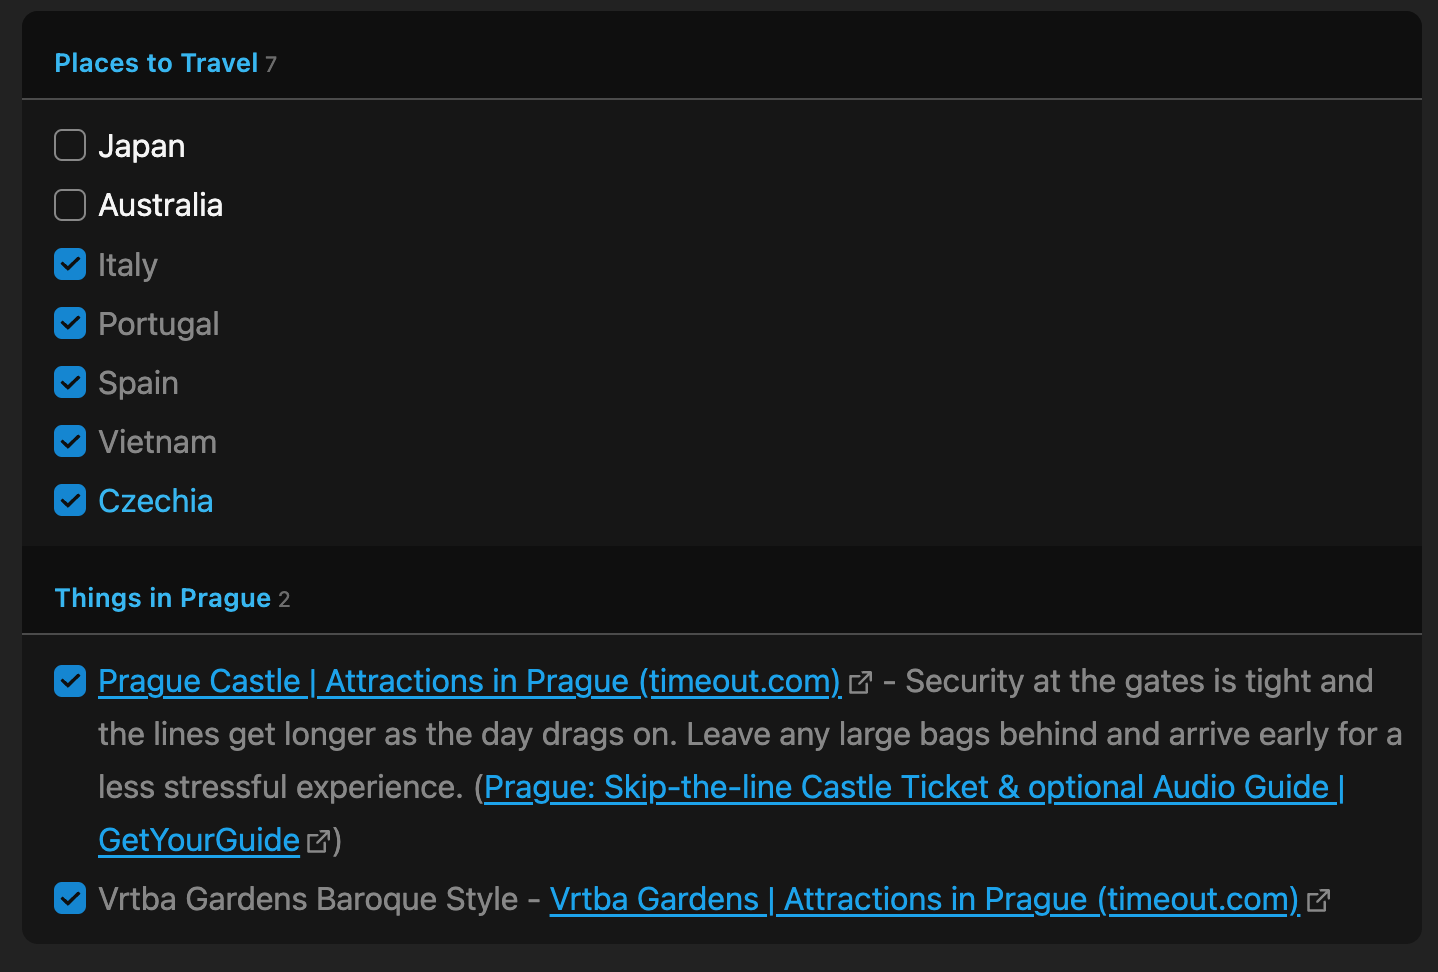Open the Czechia link
This screenshot has width=1438, height=972.
click(x=156, y=501)
